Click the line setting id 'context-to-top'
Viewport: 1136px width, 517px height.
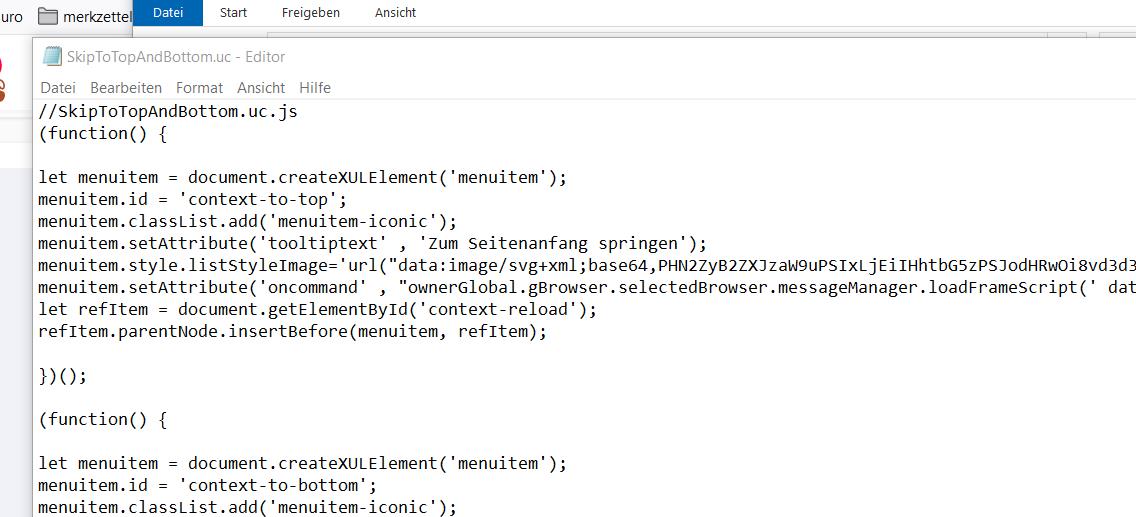[192, 199]
